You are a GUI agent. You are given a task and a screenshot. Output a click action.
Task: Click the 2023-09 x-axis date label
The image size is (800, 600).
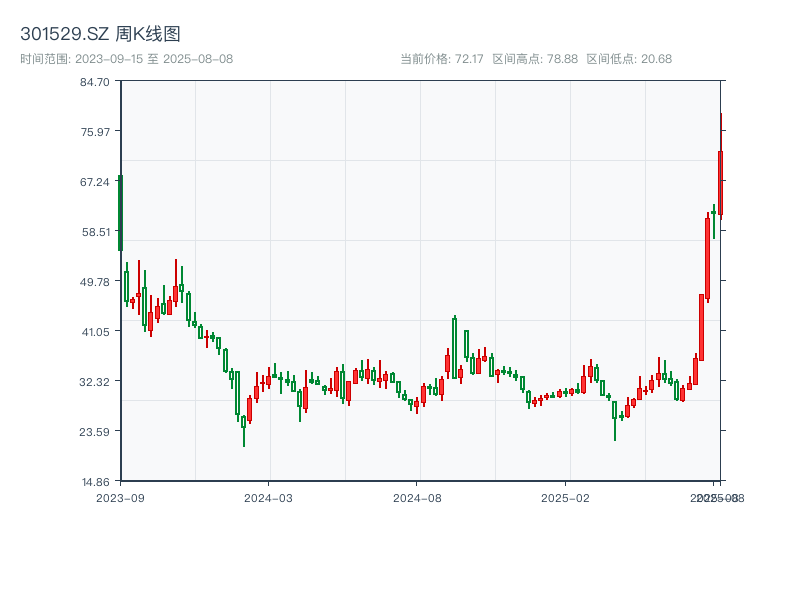120,497
